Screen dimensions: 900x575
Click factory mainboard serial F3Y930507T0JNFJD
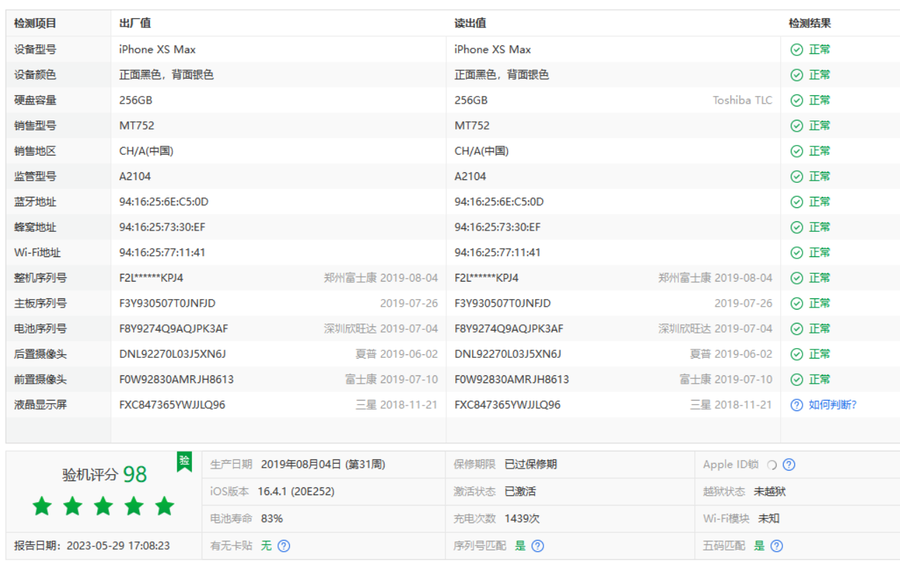(x=167, y=304)
